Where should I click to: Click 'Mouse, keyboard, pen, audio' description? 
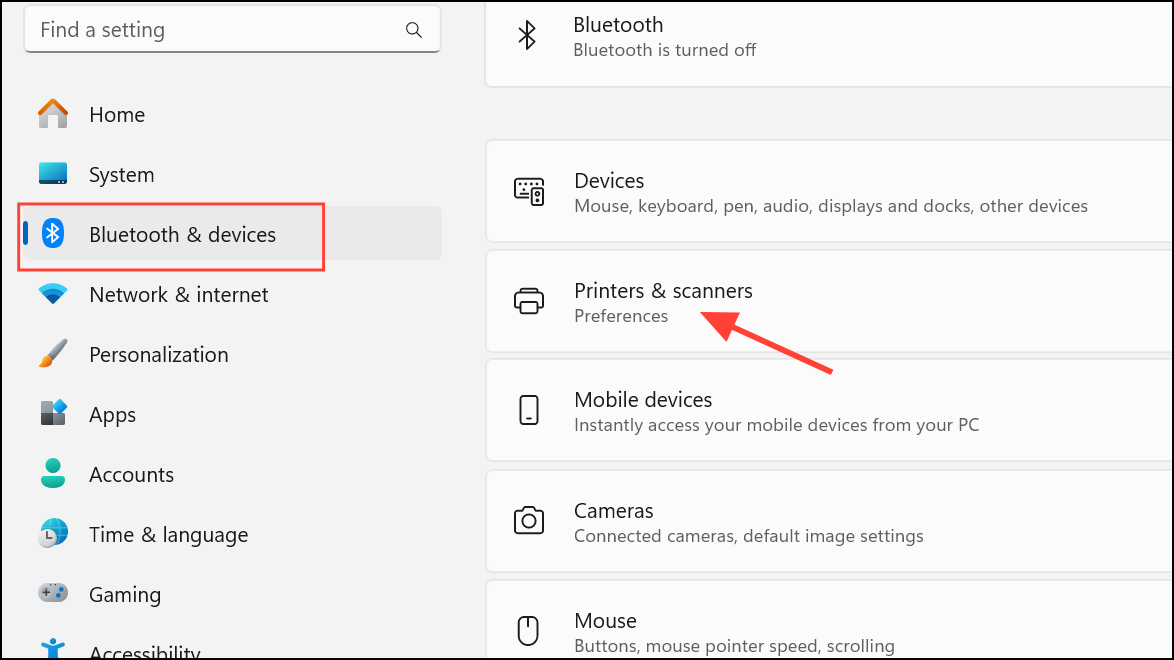pos(831,206)
